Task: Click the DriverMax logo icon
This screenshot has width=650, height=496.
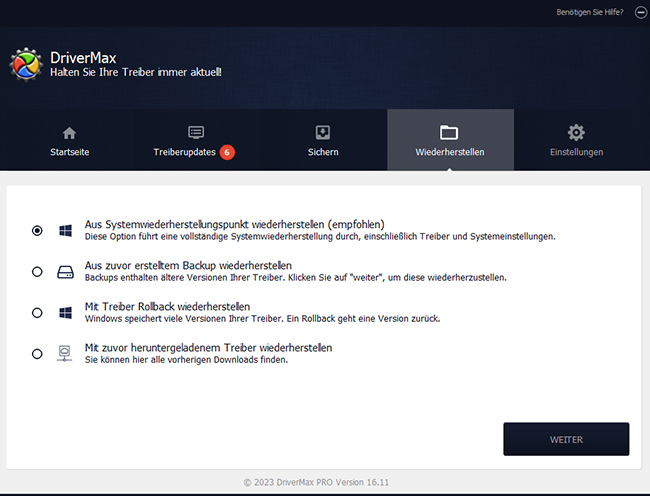Action: tap(25, 64)
